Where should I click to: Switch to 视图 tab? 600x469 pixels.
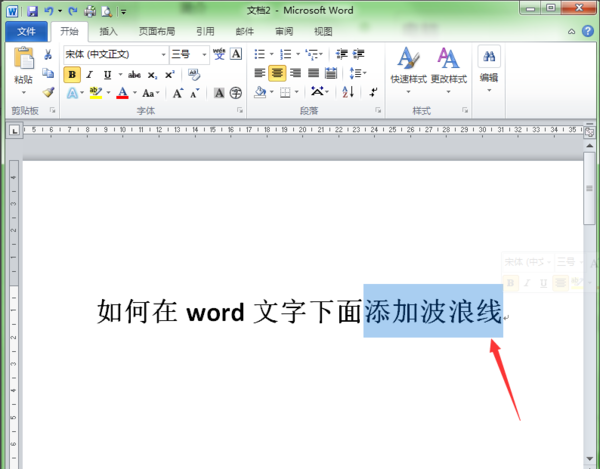point(323,31)
